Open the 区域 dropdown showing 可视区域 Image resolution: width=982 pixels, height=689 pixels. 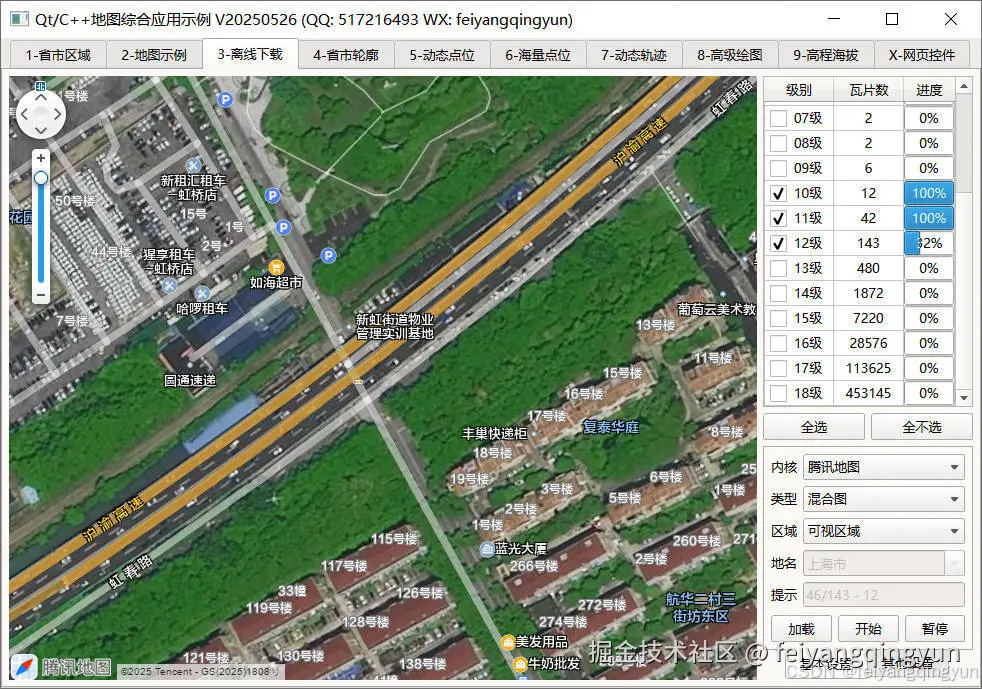883,531
